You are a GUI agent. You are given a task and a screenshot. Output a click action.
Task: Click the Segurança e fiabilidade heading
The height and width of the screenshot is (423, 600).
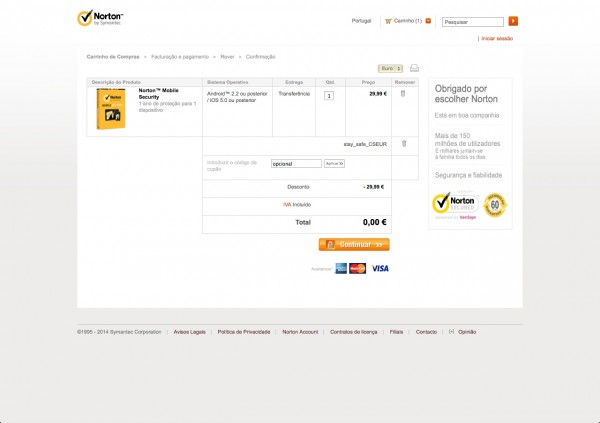(x=468, y=175)
